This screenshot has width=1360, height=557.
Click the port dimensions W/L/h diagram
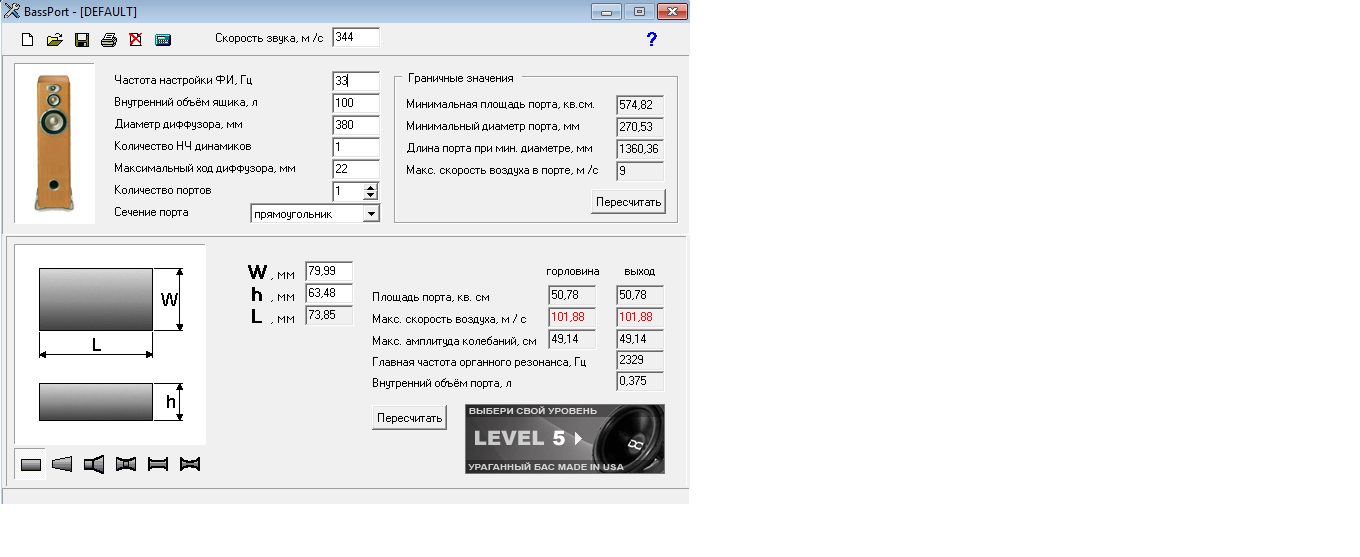110,344
